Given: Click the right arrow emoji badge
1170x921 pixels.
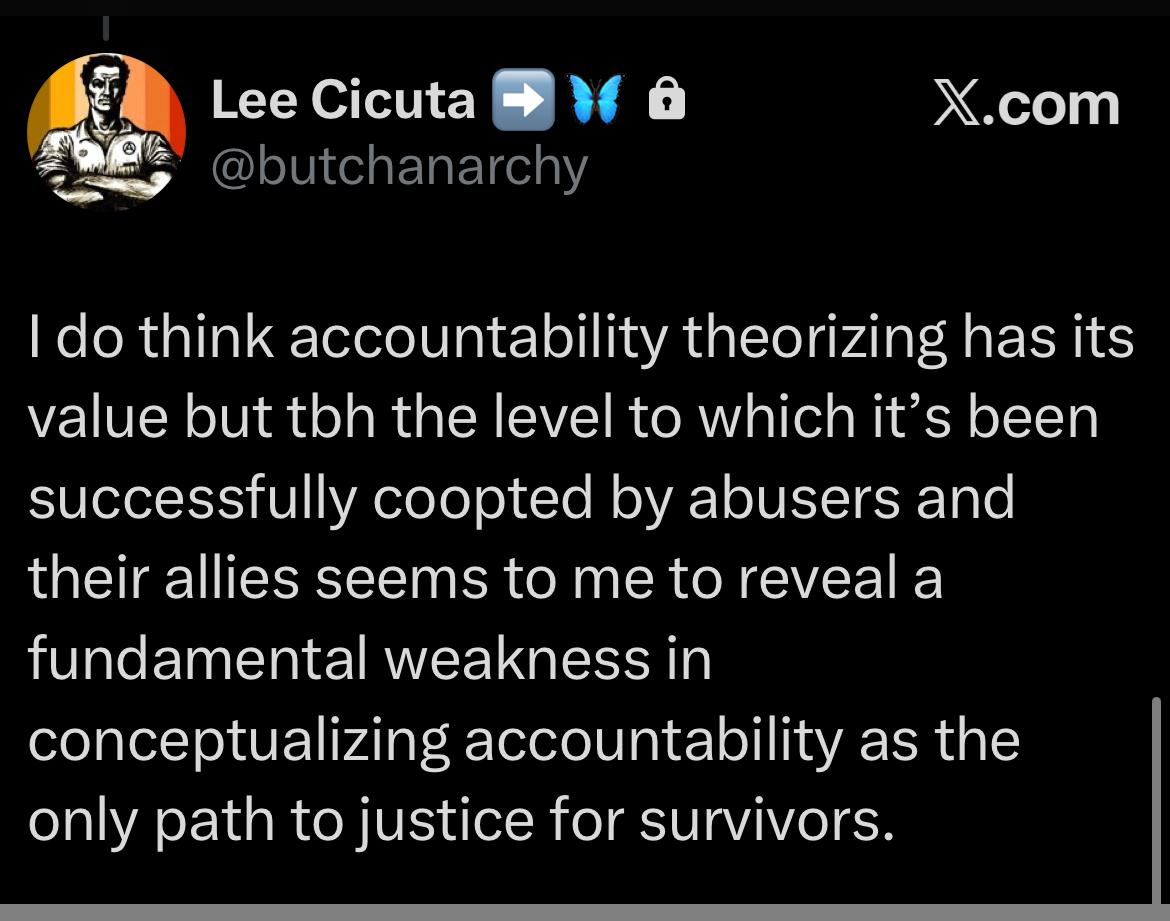Looking at the screenshot, I should pyautogui.click(x=522, y=100).
